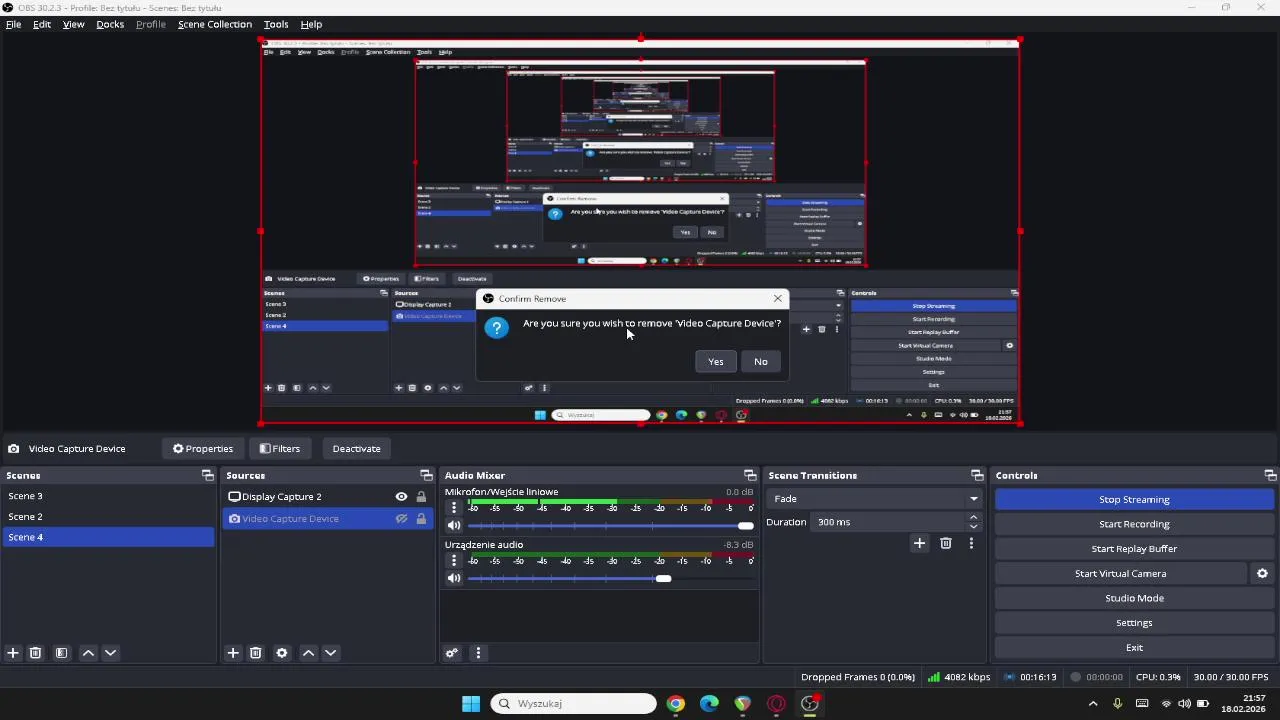Add a new scene with the plus icon

click(x=13, y=653)
